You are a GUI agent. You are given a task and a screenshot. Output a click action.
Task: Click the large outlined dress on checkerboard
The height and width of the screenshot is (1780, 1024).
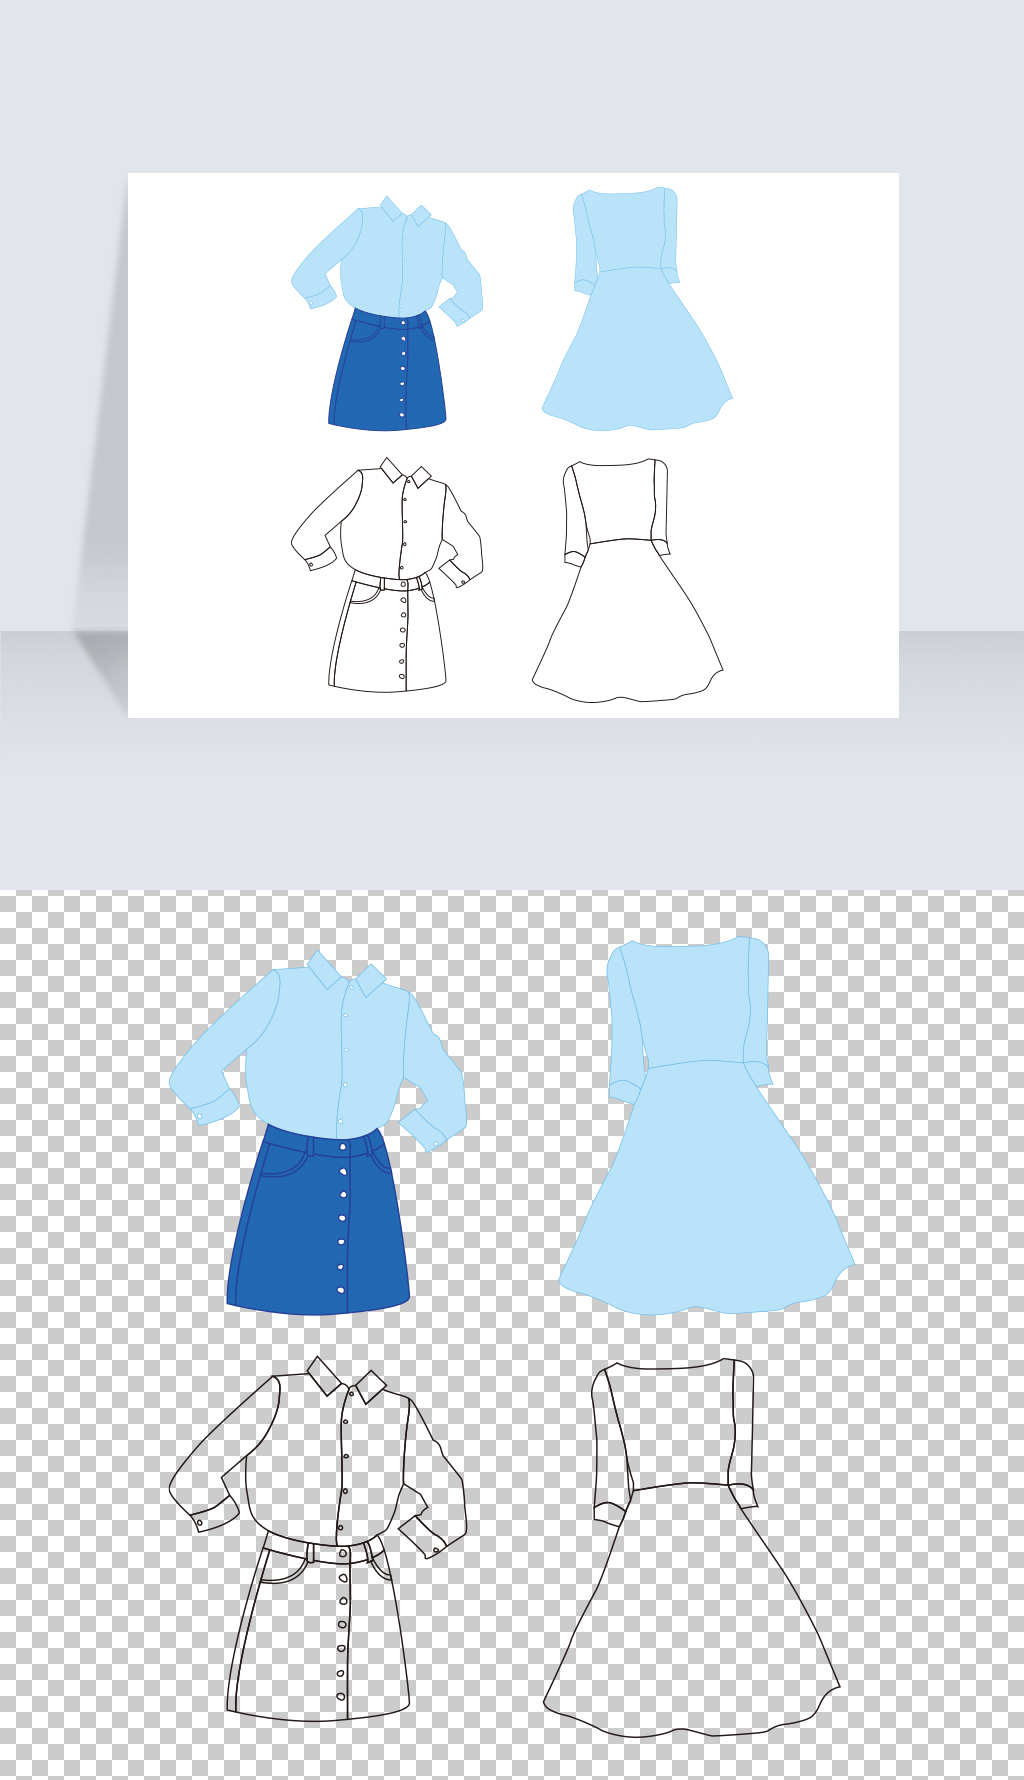(x=692, y=1547)
